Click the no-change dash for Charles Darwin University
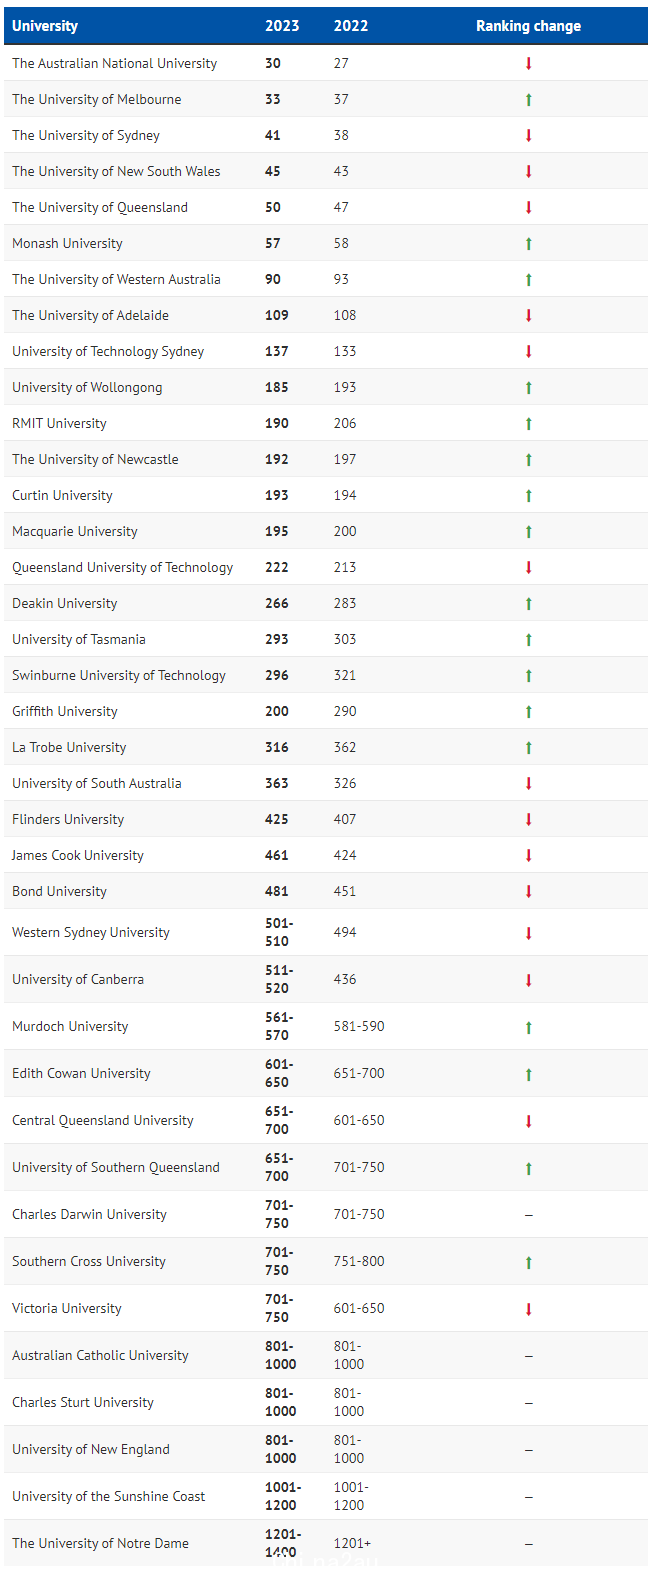 529,1215
